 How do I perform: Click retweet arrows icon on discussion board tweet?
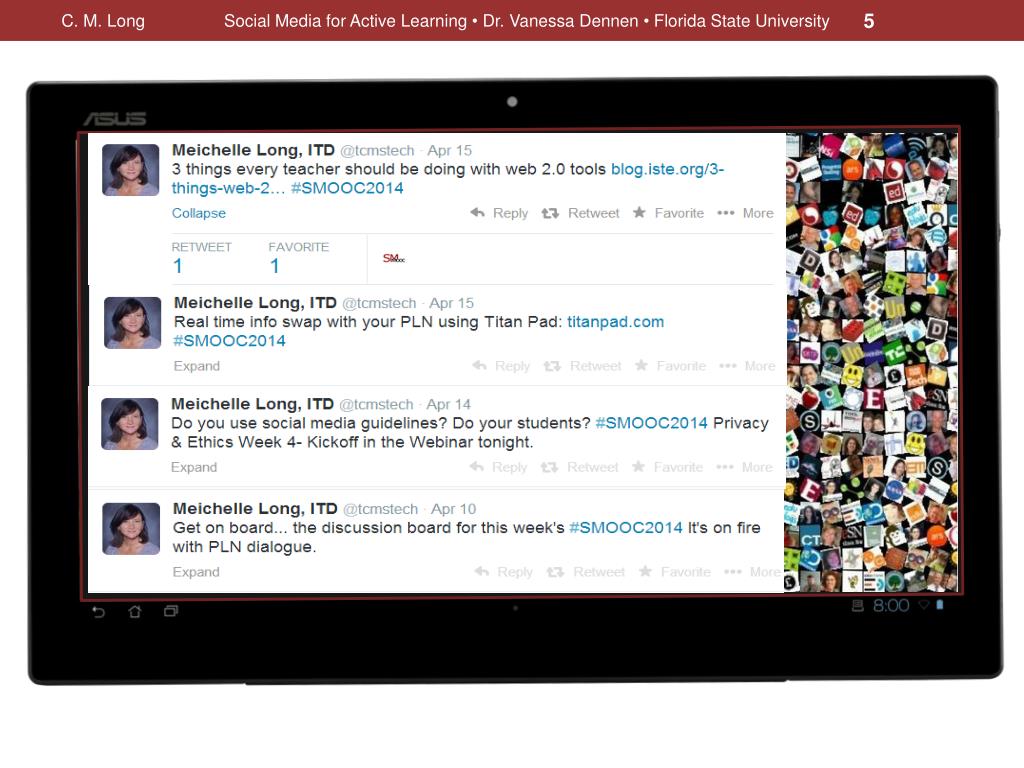pos(555,571)
